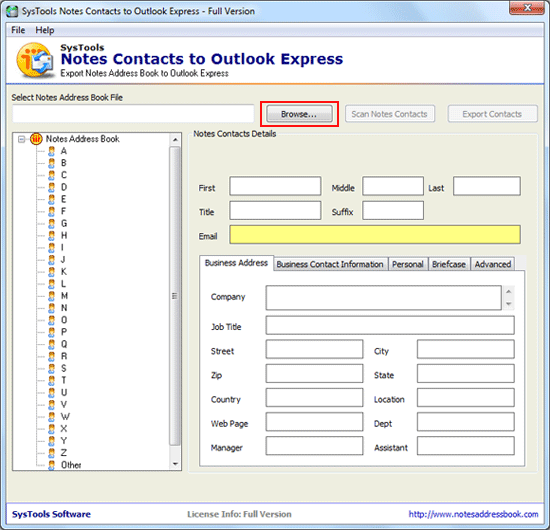The width and height of the screenshot is (550, 530).
Task: Click the Last name input field
Action: point(487,186)
